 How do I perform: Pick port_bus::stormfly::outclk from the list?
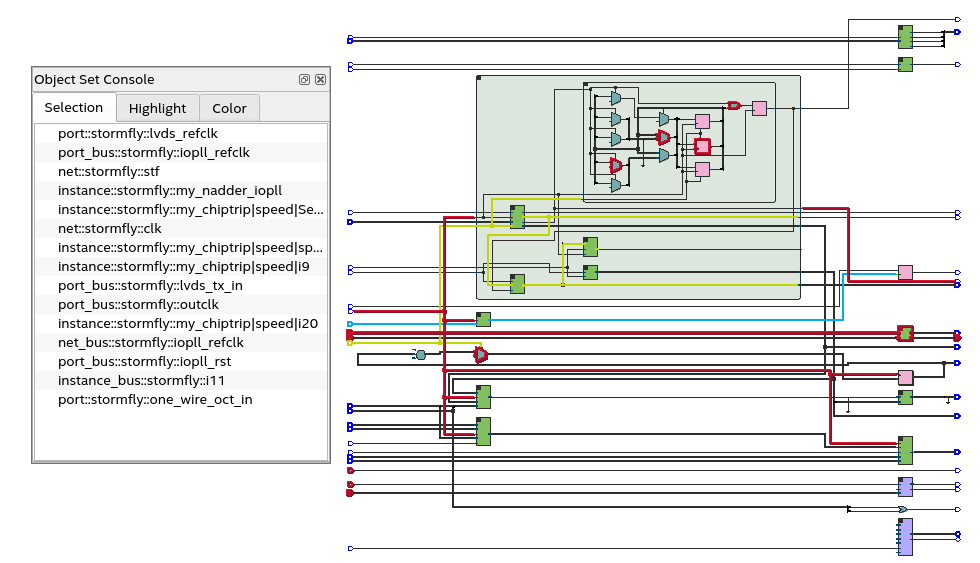click(x=138, y=305)
